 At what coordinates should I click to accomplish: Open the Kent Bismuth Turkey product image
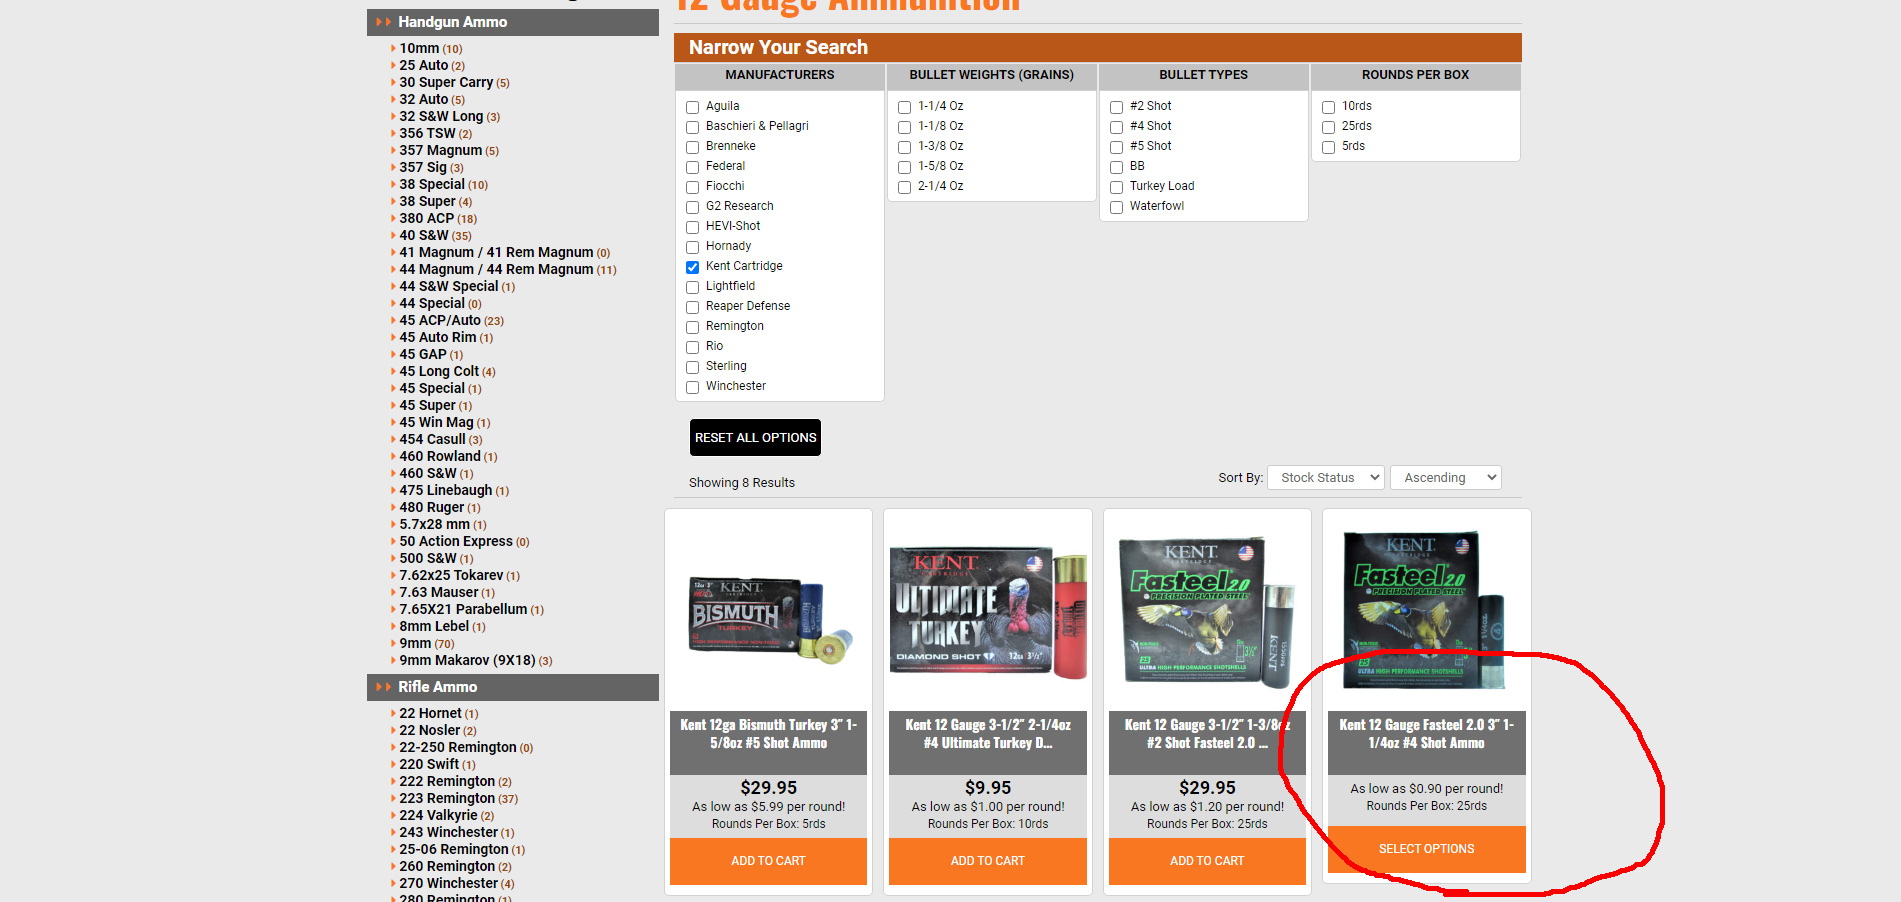(x=768, y=618)
